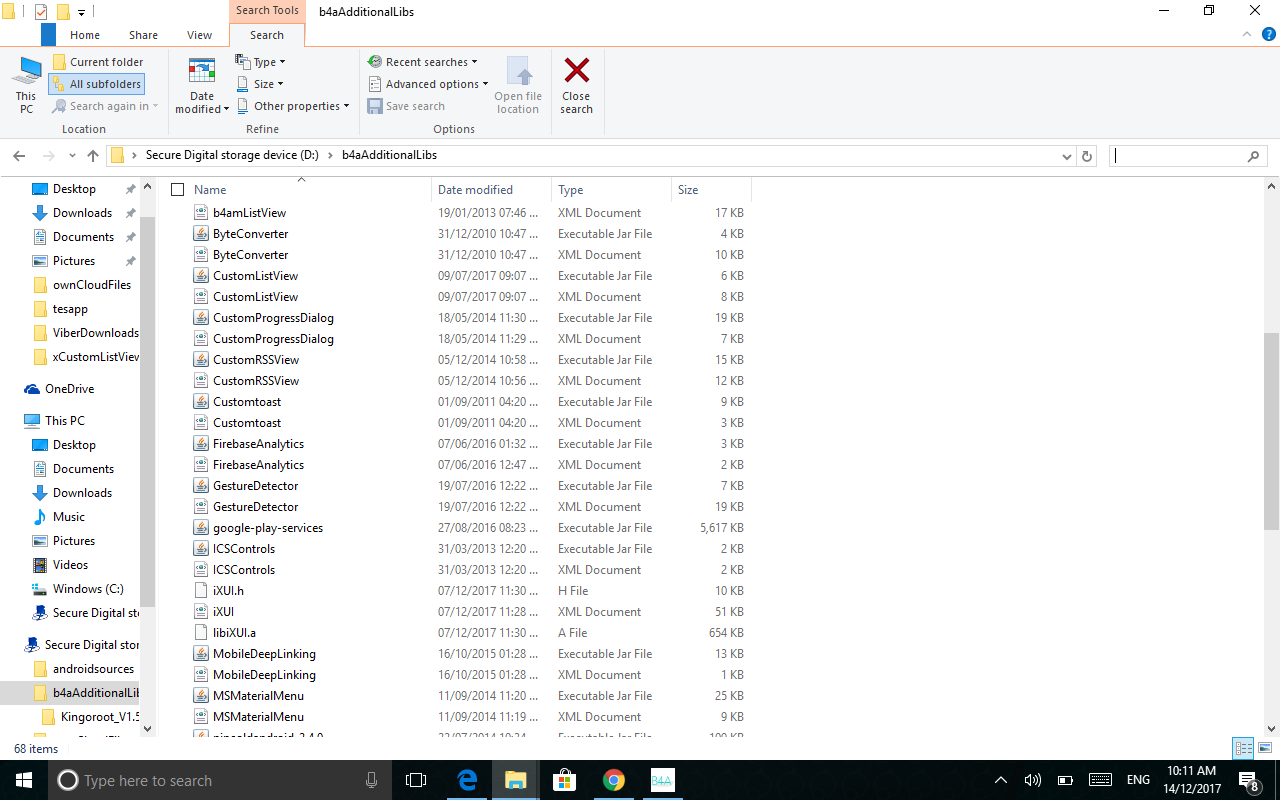Switch to Details view in status bar
The height and width of the screenshot is (800, 1280).
point(1244,748)
